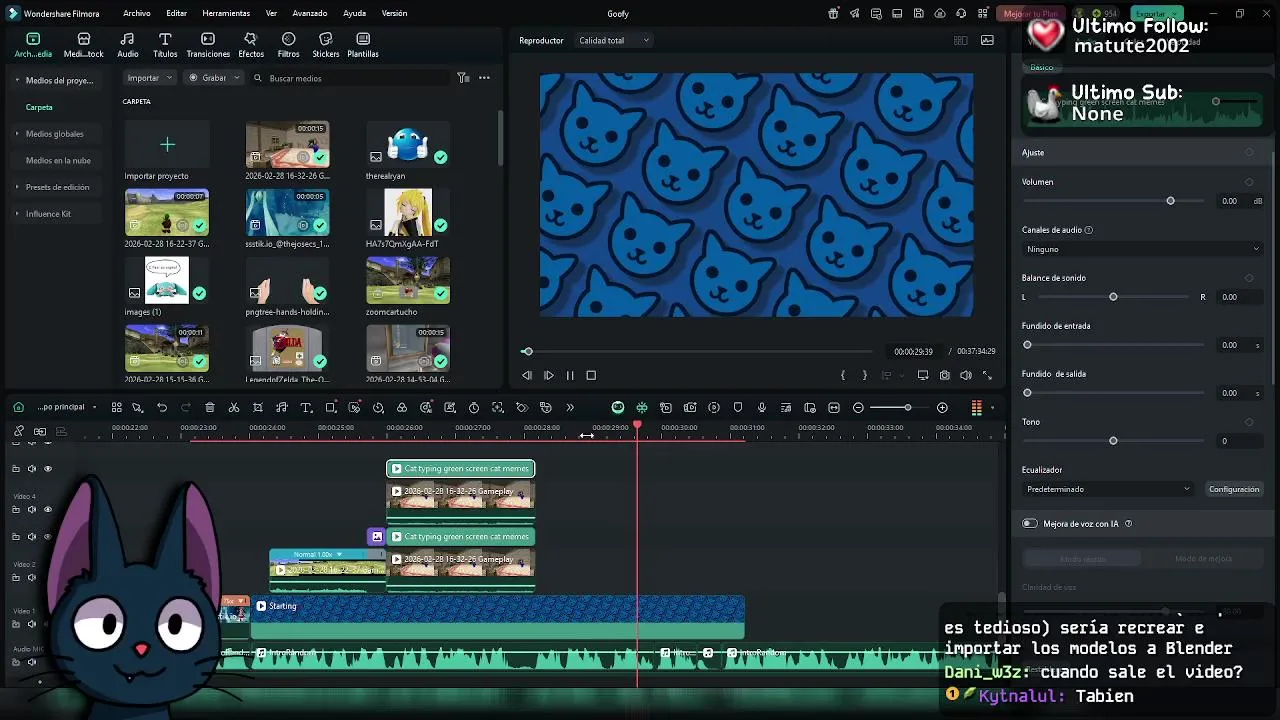Open the Medios de stock tab

83,45
